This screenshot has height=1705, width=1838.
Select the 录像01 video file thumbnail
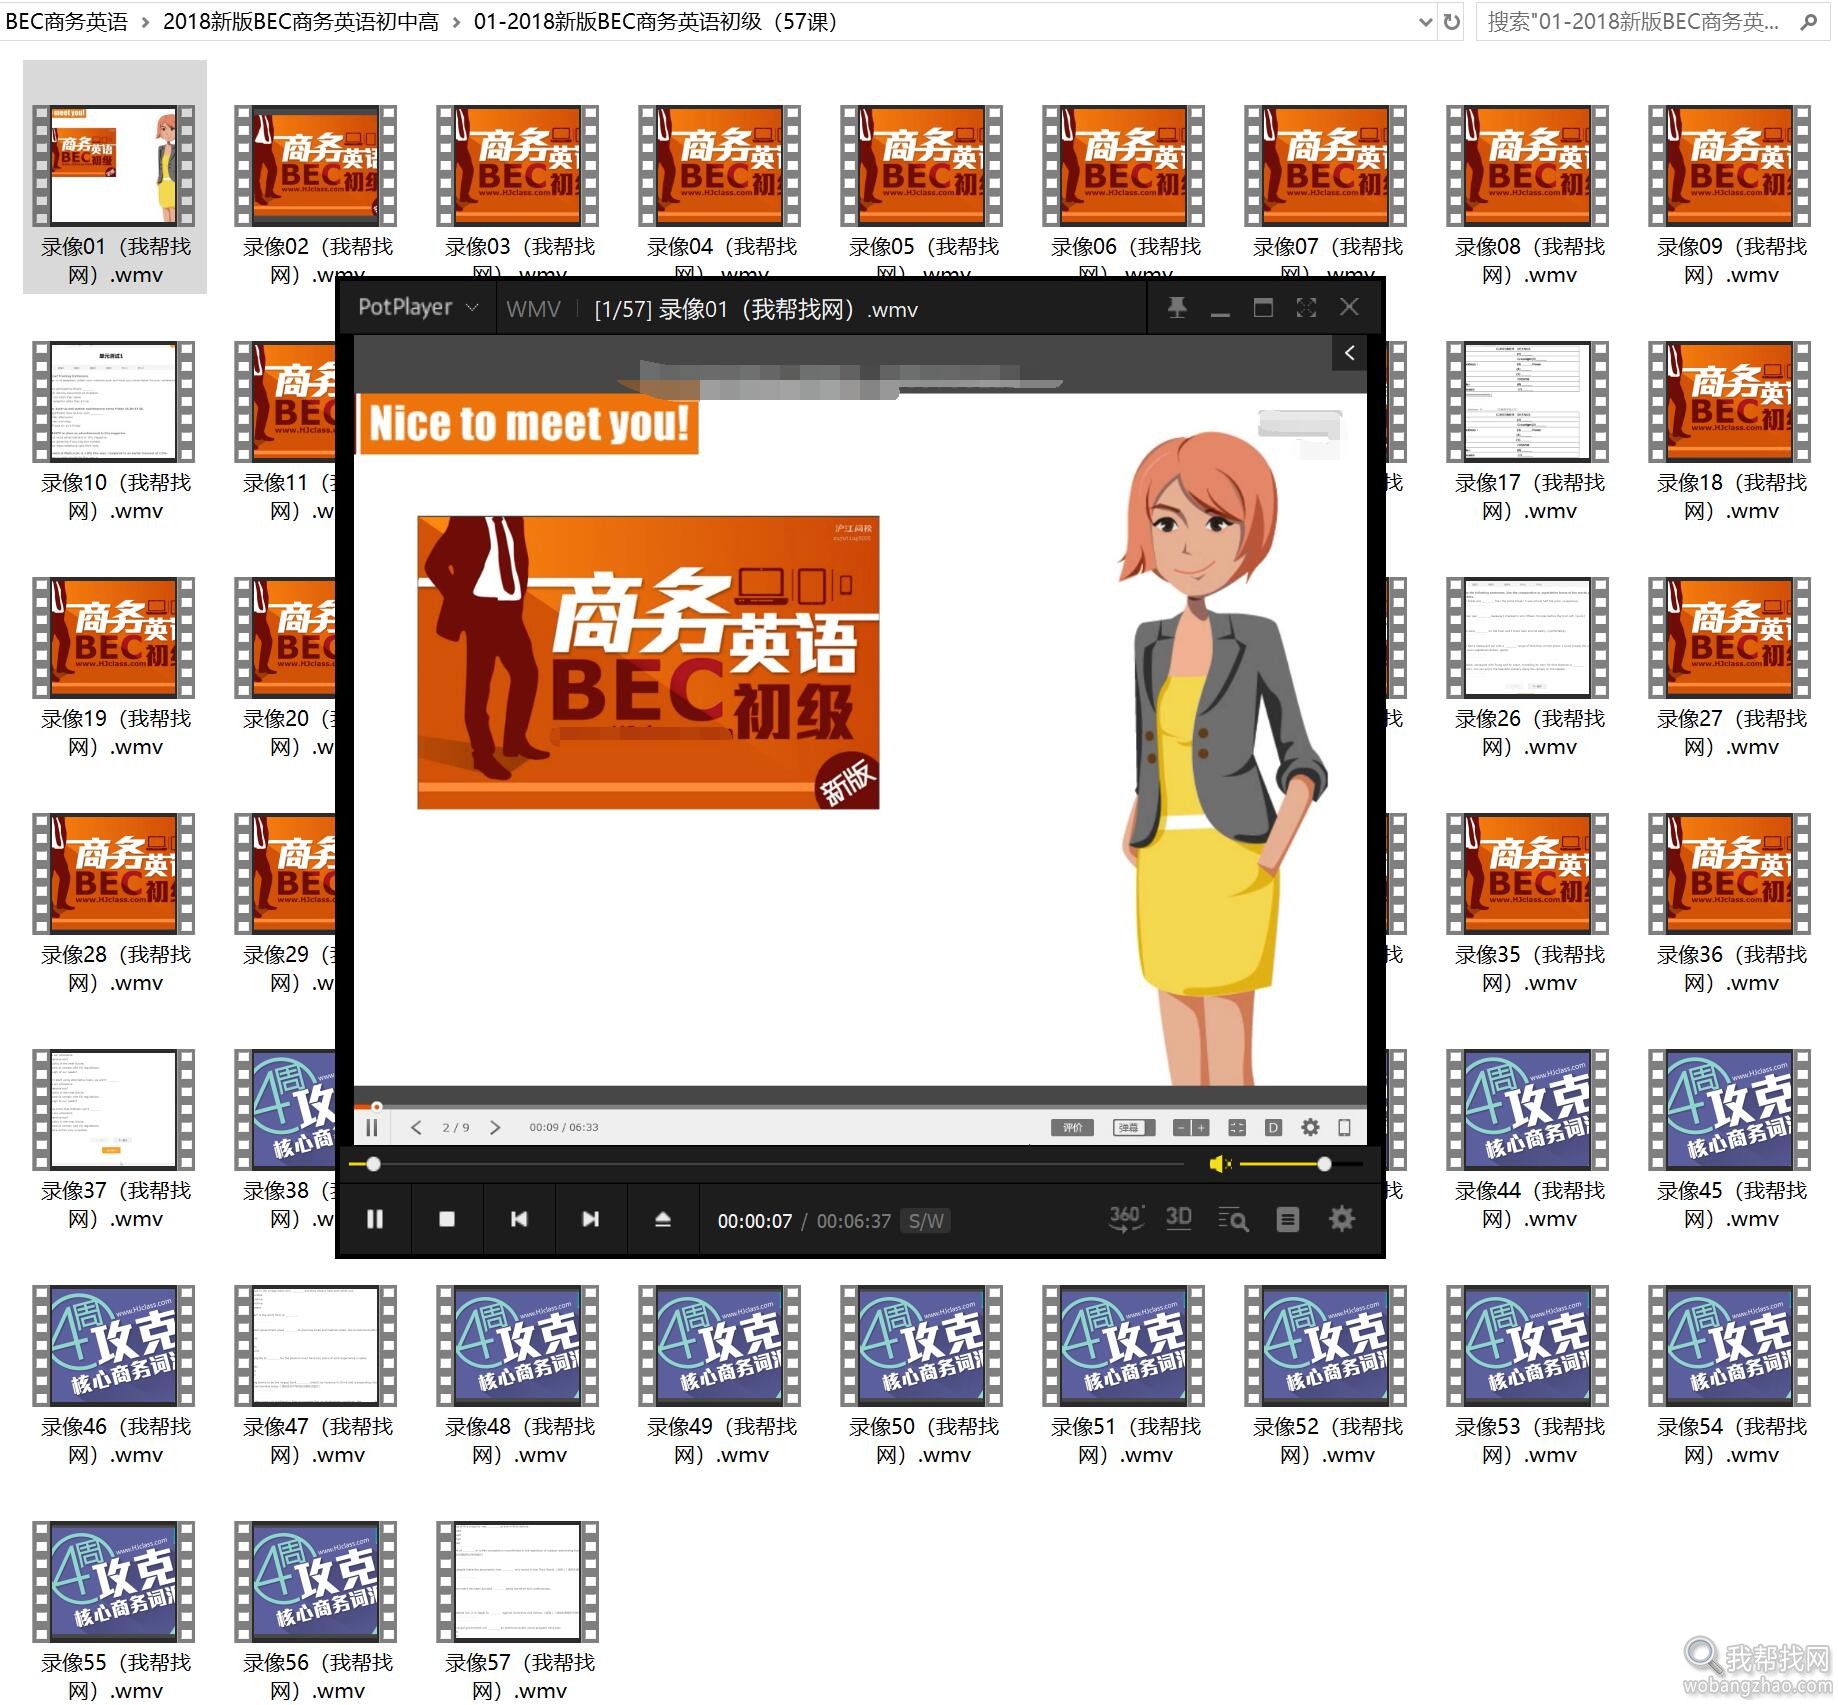coord(114,165)
